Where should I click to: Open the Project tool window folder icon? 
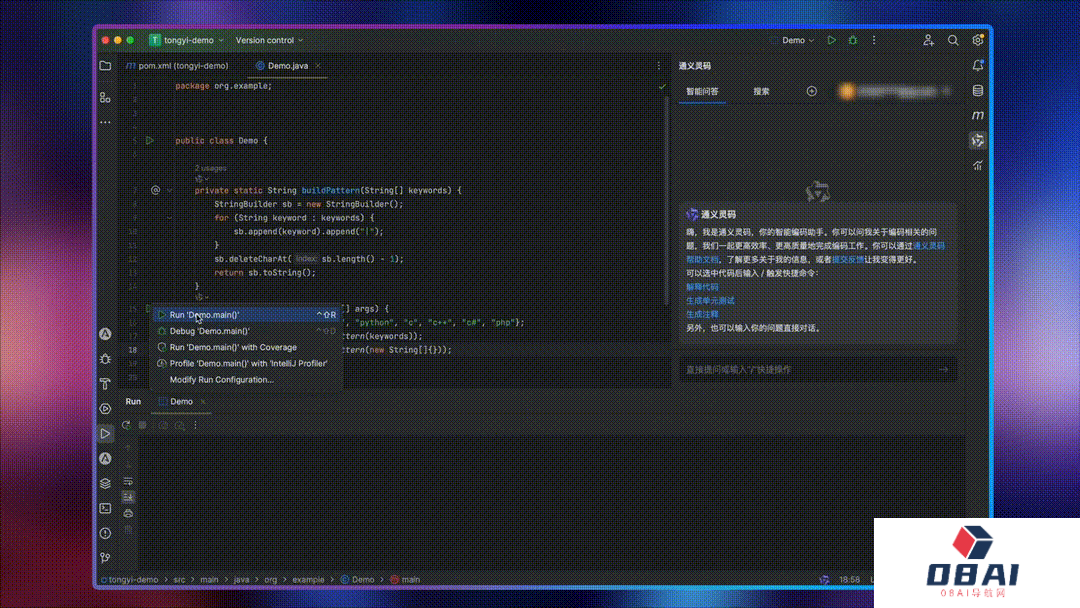(x=105, y=66)
